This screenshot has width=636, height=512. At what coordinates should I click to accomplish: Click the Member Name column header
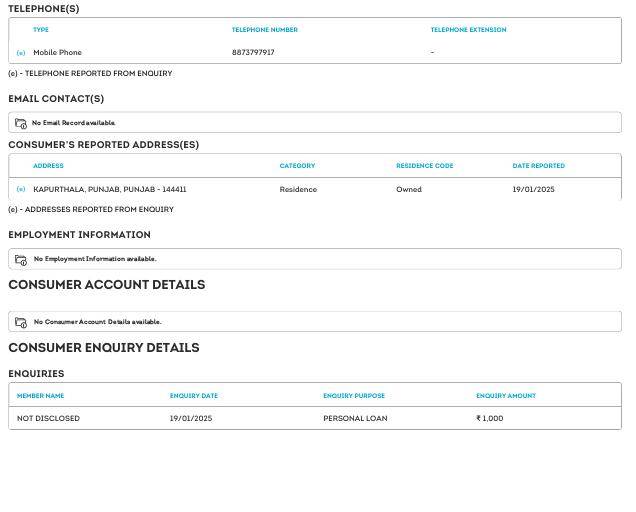click(40, 396)
